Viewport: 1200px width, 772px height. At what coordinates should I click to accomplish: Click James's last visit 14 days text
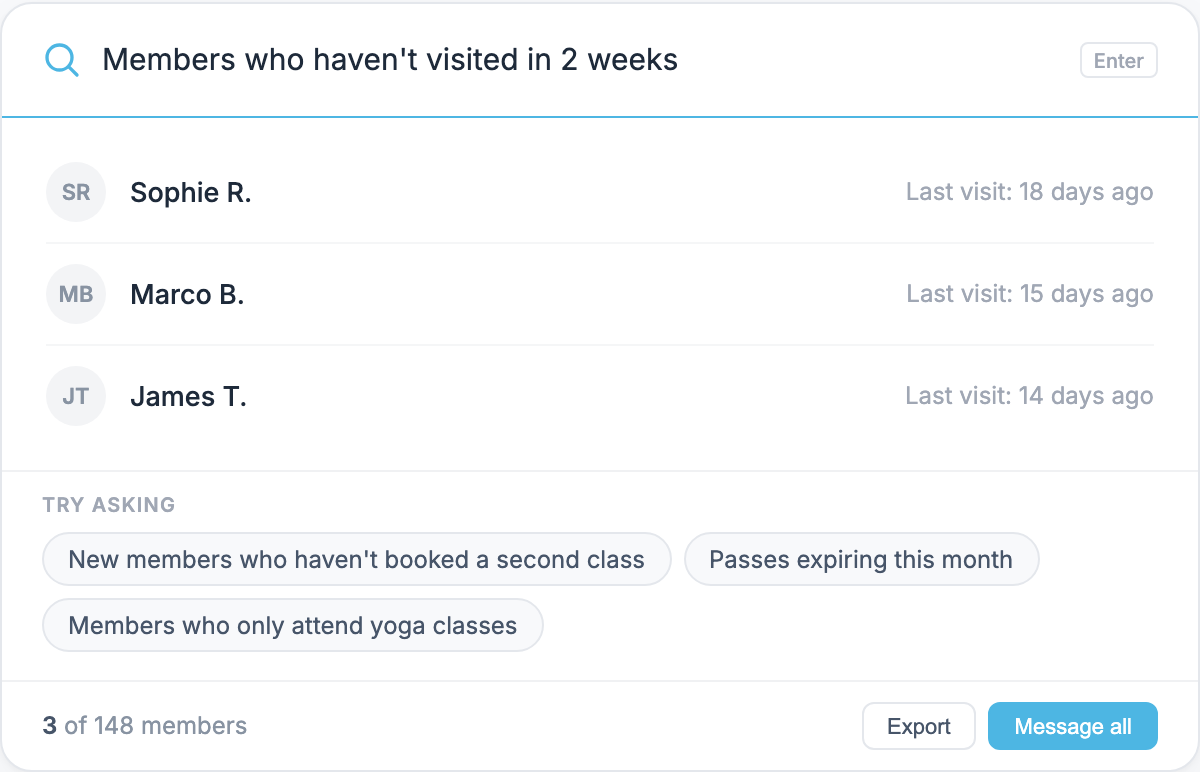tap(1029, 396)
